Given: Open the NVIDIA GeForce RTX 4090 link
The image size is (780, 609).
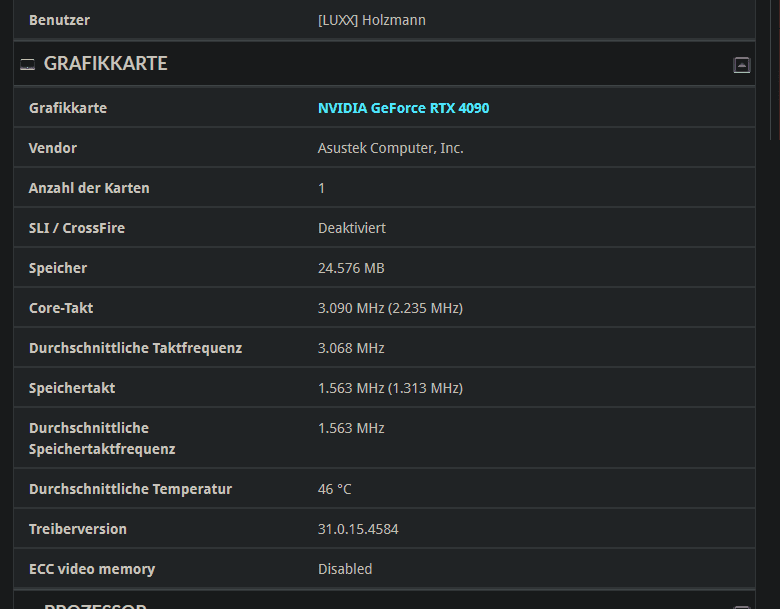Looking at the screenshot, I should pyautogui.click(x=403, y=108).
